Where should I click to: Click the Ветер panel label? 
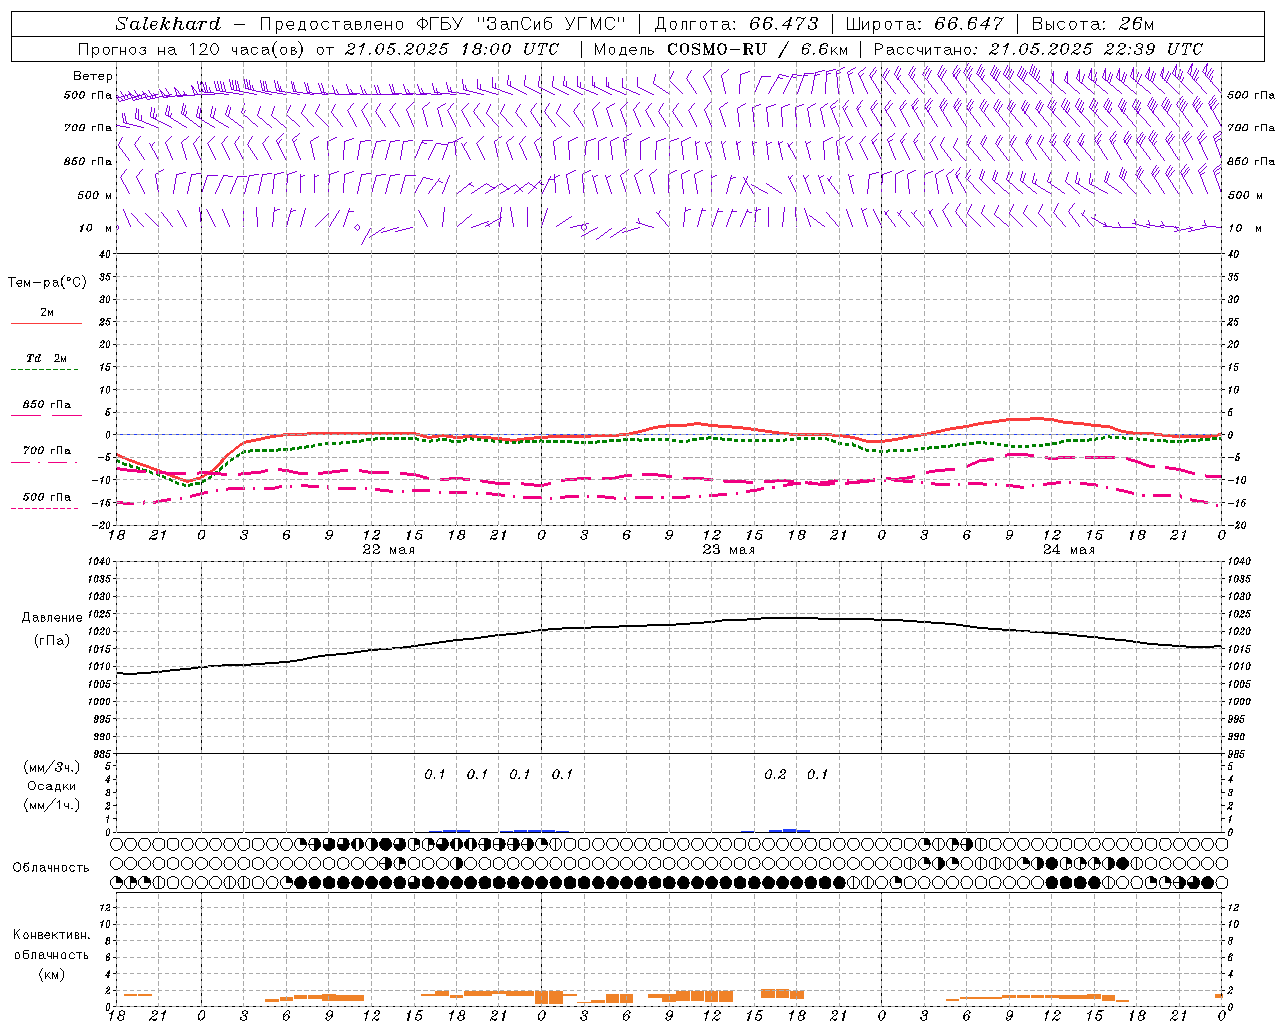(93, 76)
